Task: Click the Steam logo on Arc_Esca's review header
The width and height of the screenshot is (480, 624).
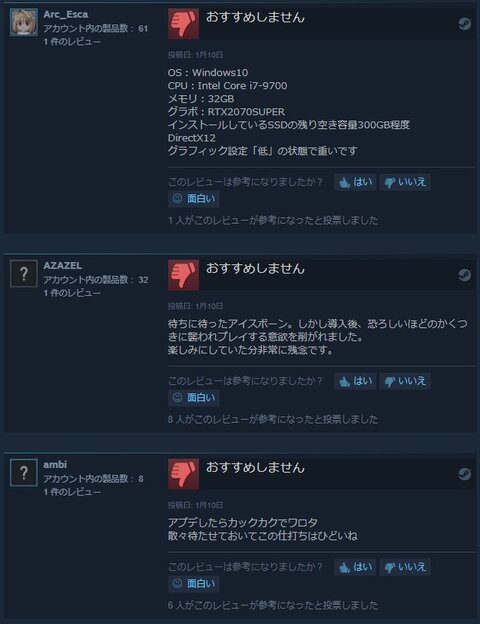Action: click(464, 24)
